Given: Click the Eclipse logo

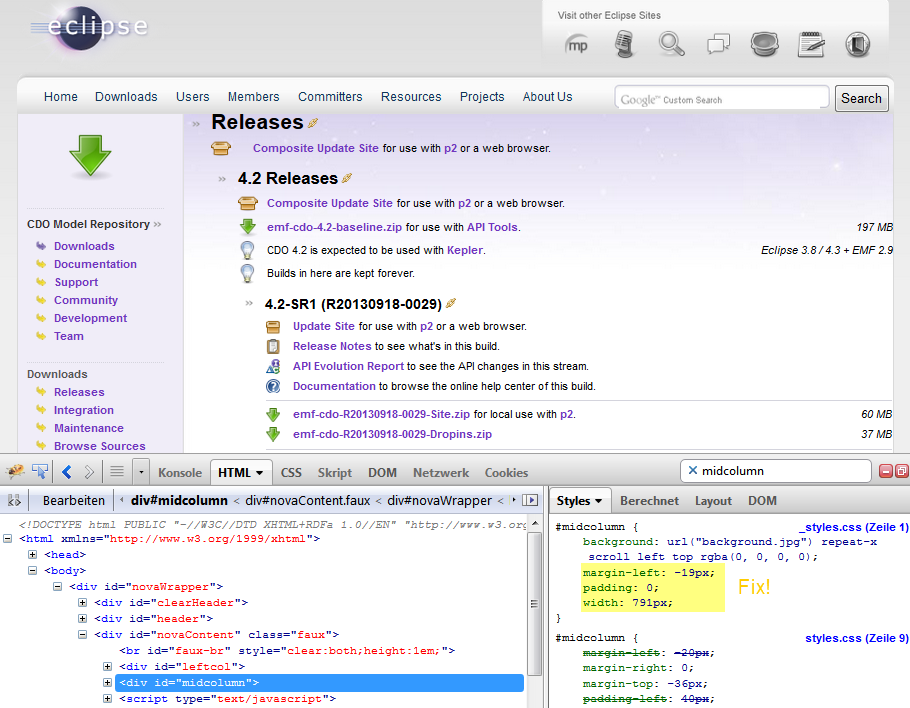Looking at the screenshot, I should [x=89, y=27].
